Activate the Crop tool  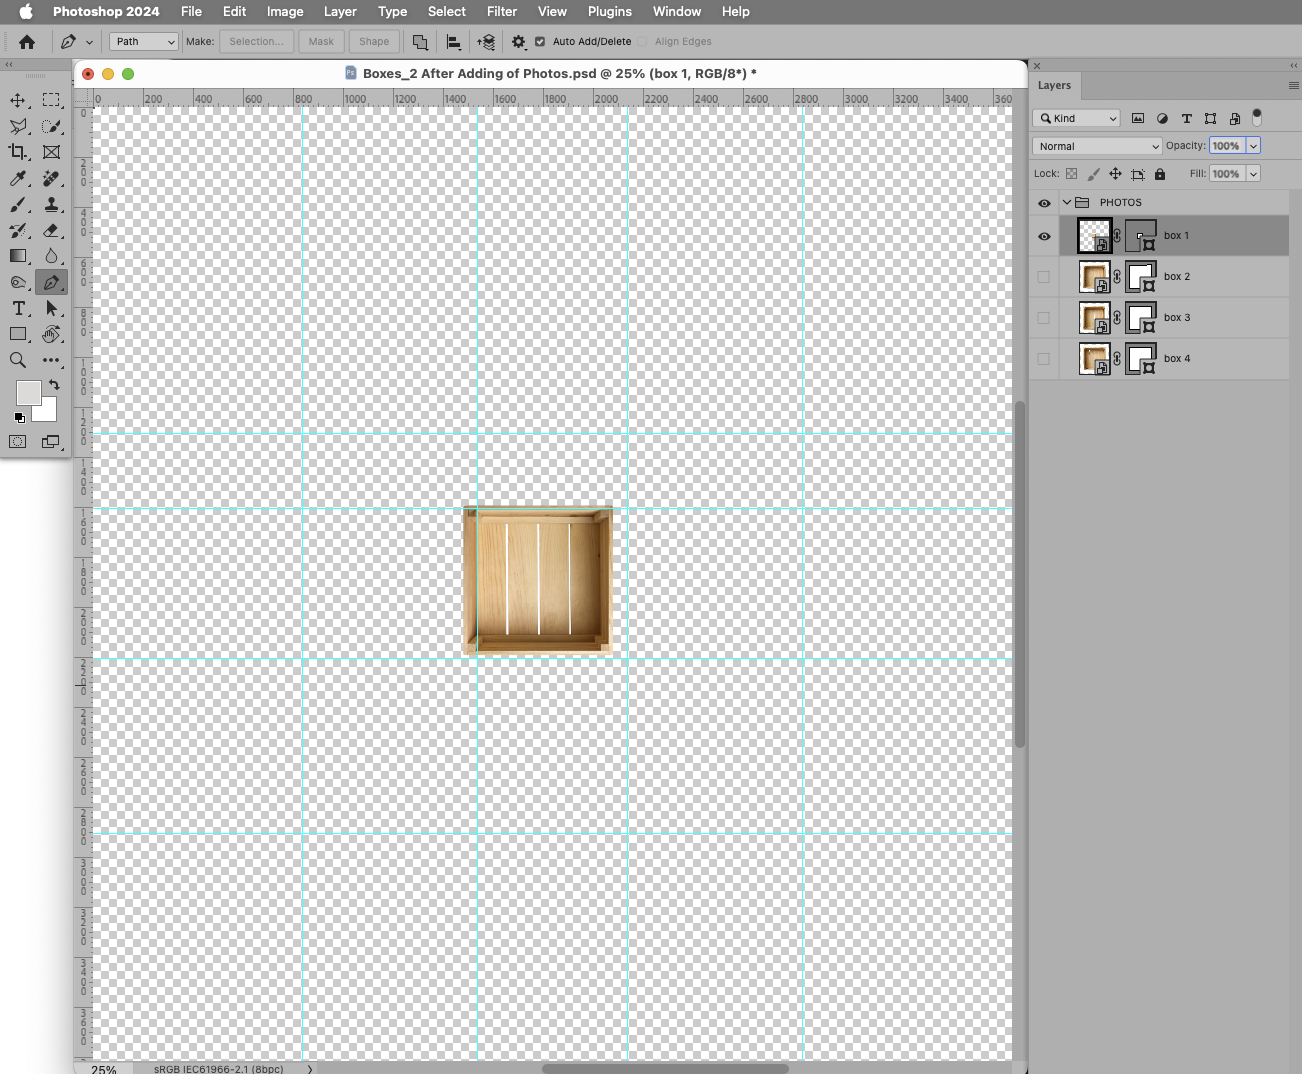[17, 152]
